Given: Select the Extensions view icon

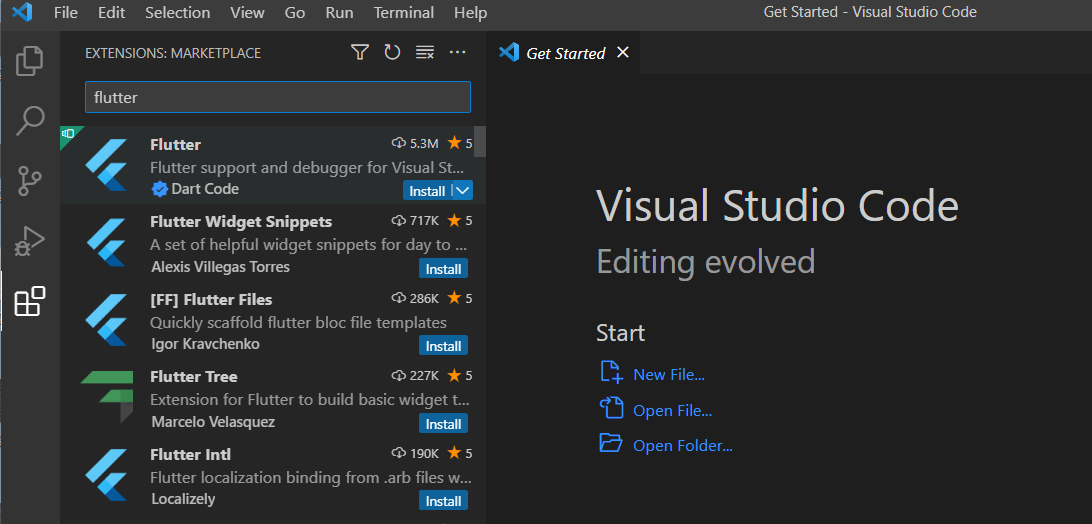Looking at the screenshot, I should (x=30, y=302).
